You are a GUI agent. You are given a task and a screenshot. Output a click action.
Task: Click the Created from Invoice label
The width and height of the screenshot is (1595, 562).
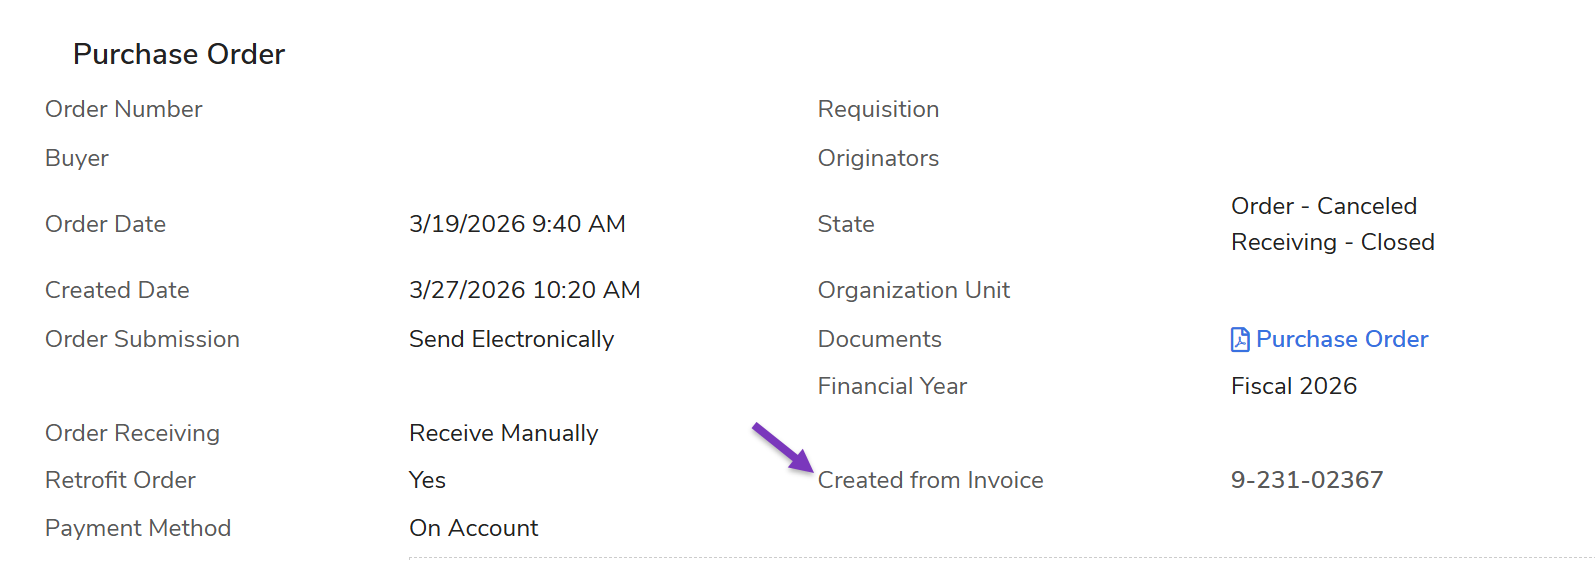click(x=930, y=480)
